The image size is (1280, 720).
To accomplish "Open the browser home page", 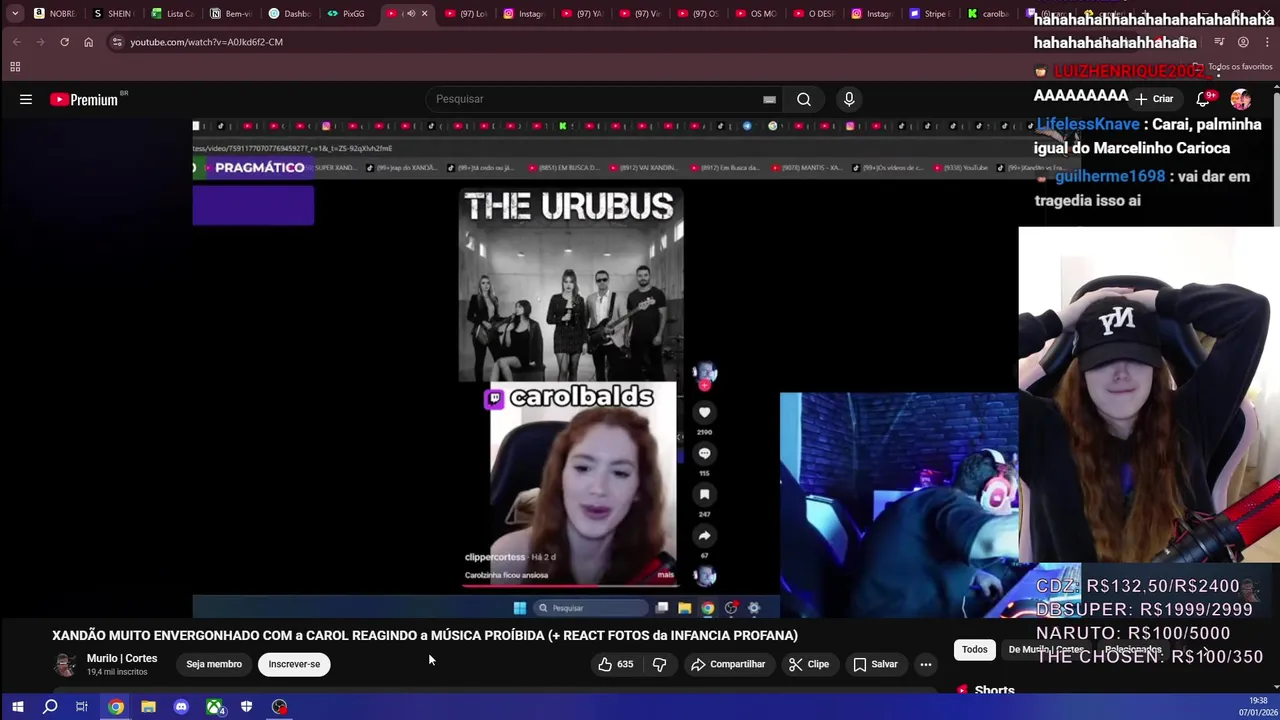I will (x=88, y=42).
